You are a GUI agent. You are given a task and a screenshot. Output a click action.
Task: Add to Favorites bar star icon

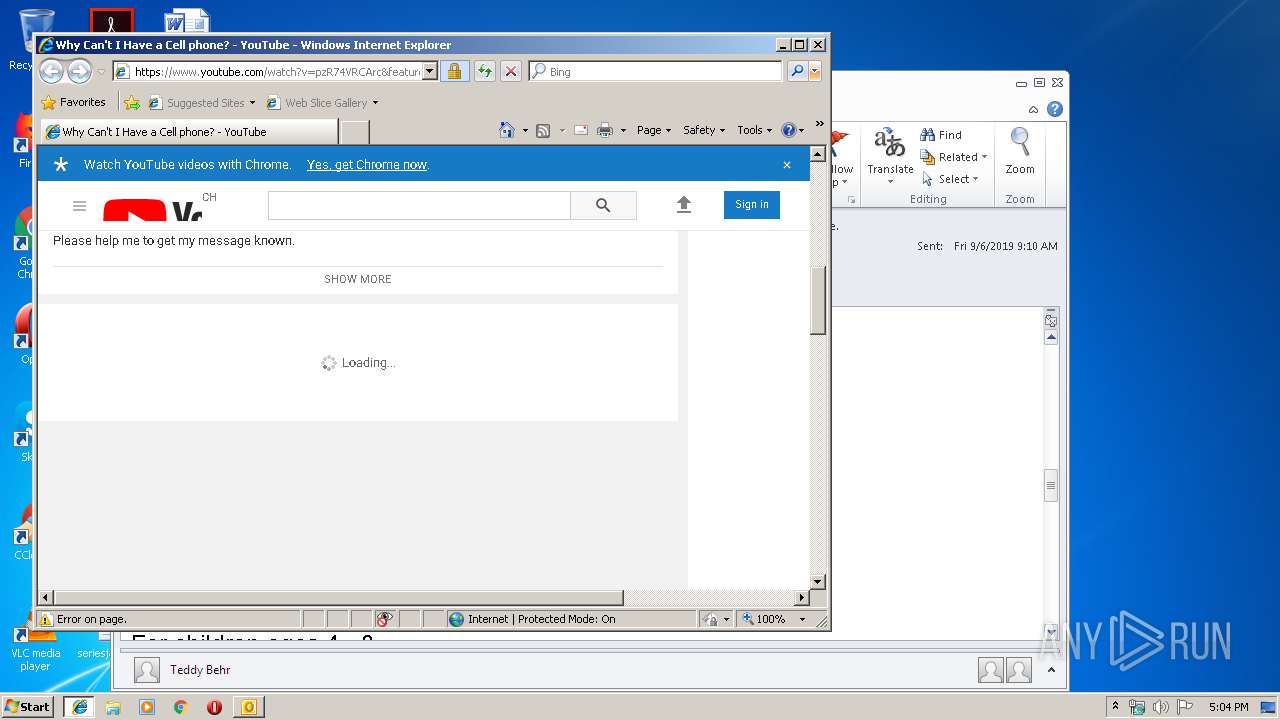pyautogui.click(x=131, y=102)
